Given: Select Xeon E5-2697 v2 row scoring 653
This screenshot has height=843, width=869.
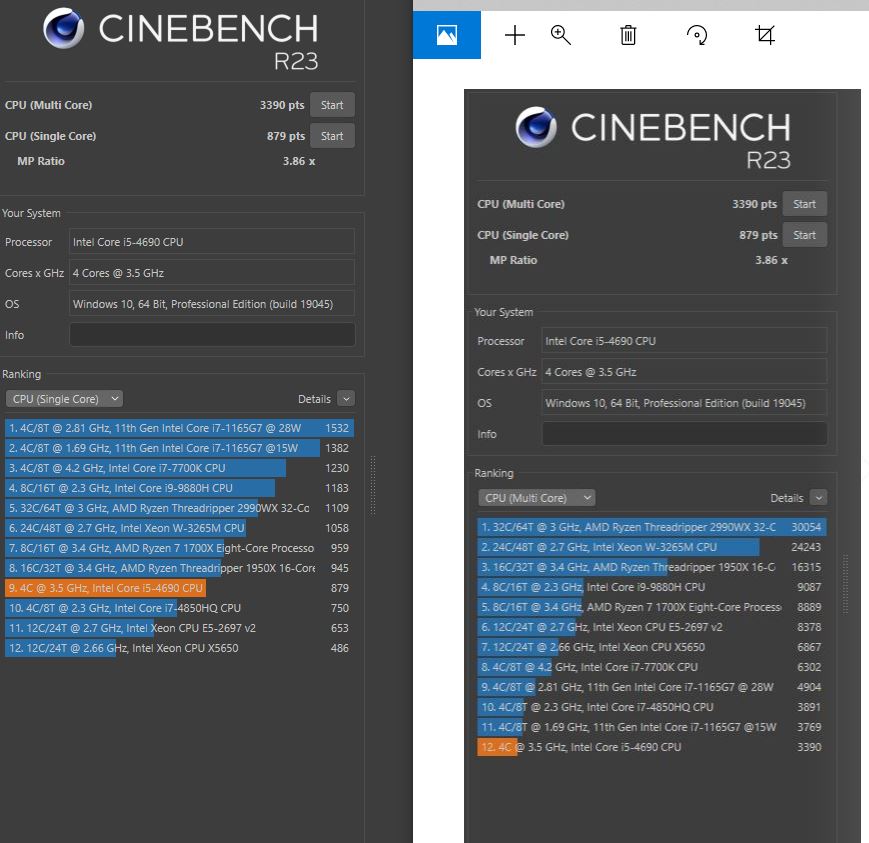Looking at the screenshot, I should point(180,627).
